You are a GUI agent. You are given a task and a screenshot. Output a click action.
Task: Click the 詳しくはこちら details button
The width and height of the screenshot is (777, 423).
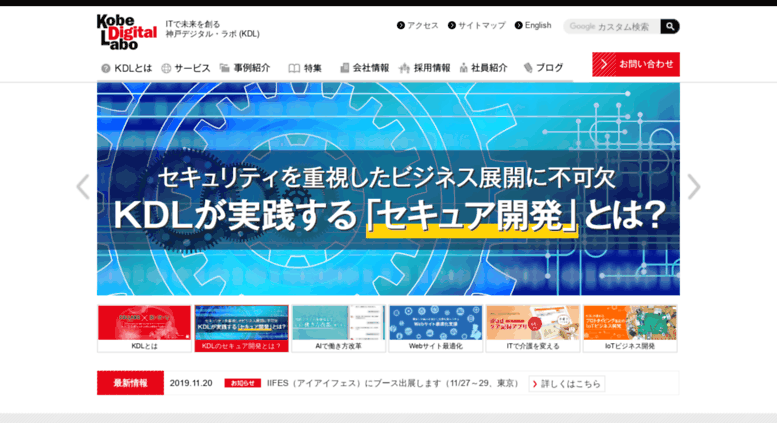[x=566, y=383]
